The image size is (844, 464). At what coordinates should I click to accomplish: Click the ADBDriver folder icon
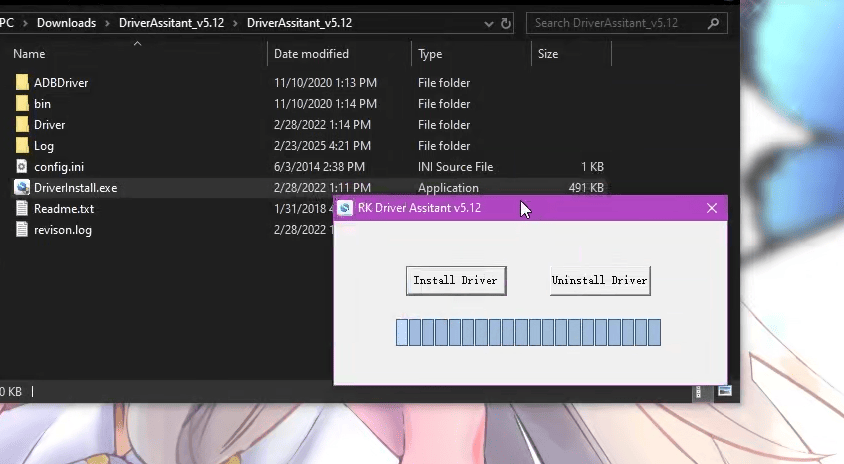tap(22, 83)
